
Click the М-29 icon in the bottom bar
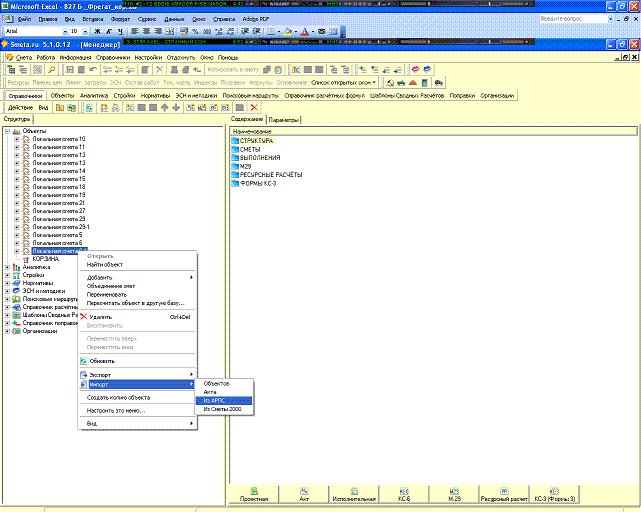point(454,493)
